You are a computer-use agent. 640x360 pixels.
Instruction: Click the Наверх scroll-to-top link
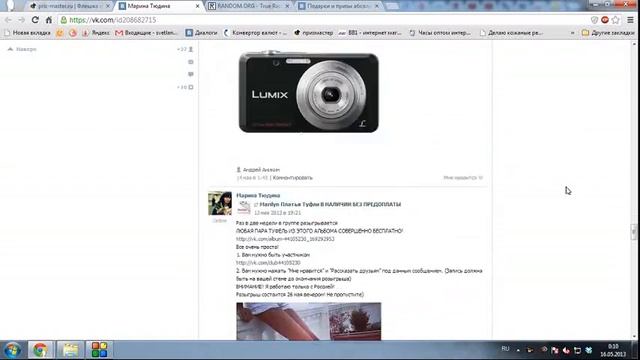(x=22, y=49)
